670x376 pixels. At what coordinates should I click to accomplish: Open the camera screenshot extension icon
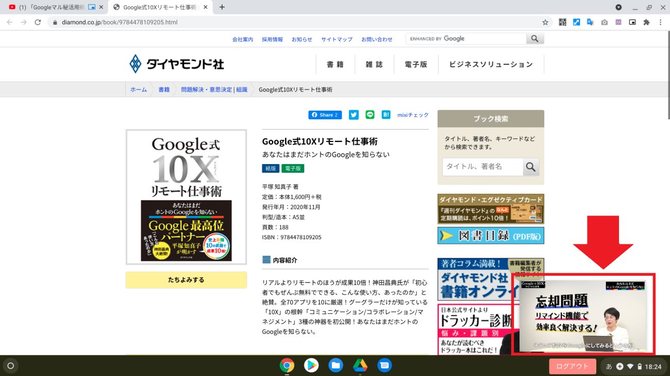tap(604, 22)
